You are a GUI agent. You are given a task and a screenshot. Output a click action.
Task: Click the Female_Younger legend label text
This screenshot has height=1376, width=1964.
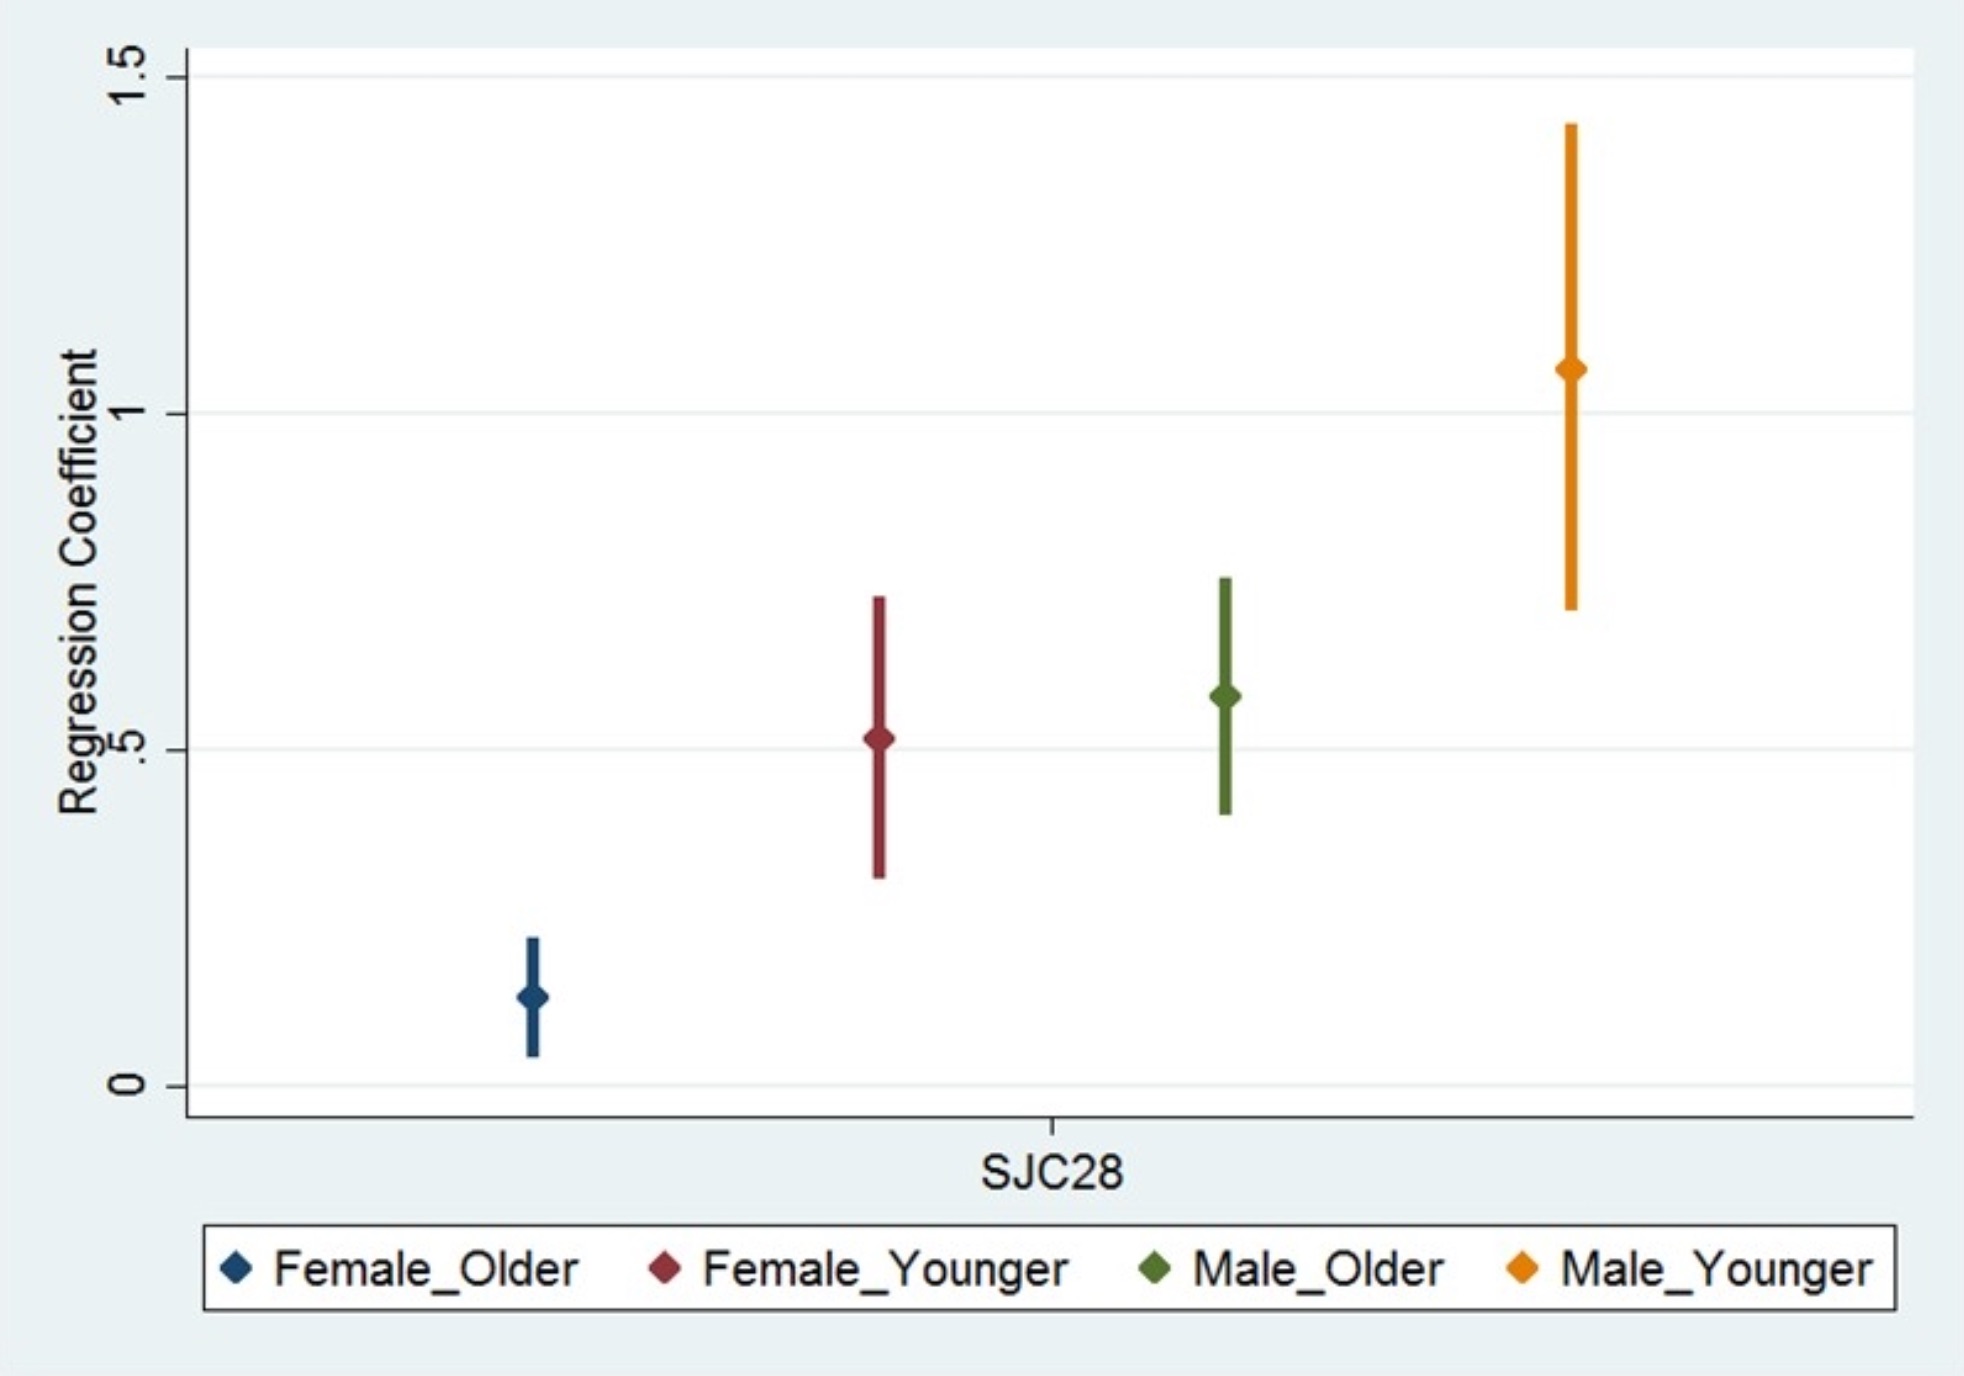[x=885, y=1269]
